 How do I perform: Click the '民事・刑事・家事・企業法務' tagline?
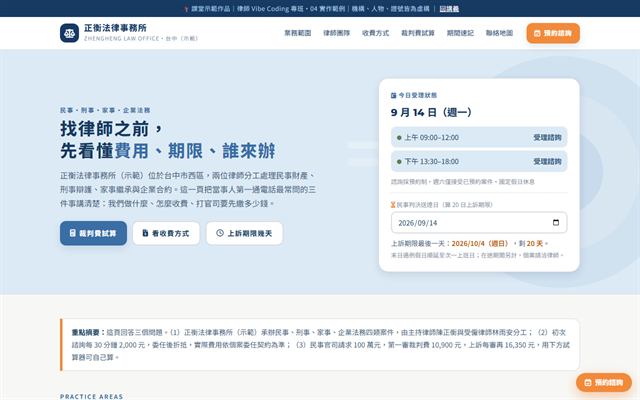click(x=105, y=110)
